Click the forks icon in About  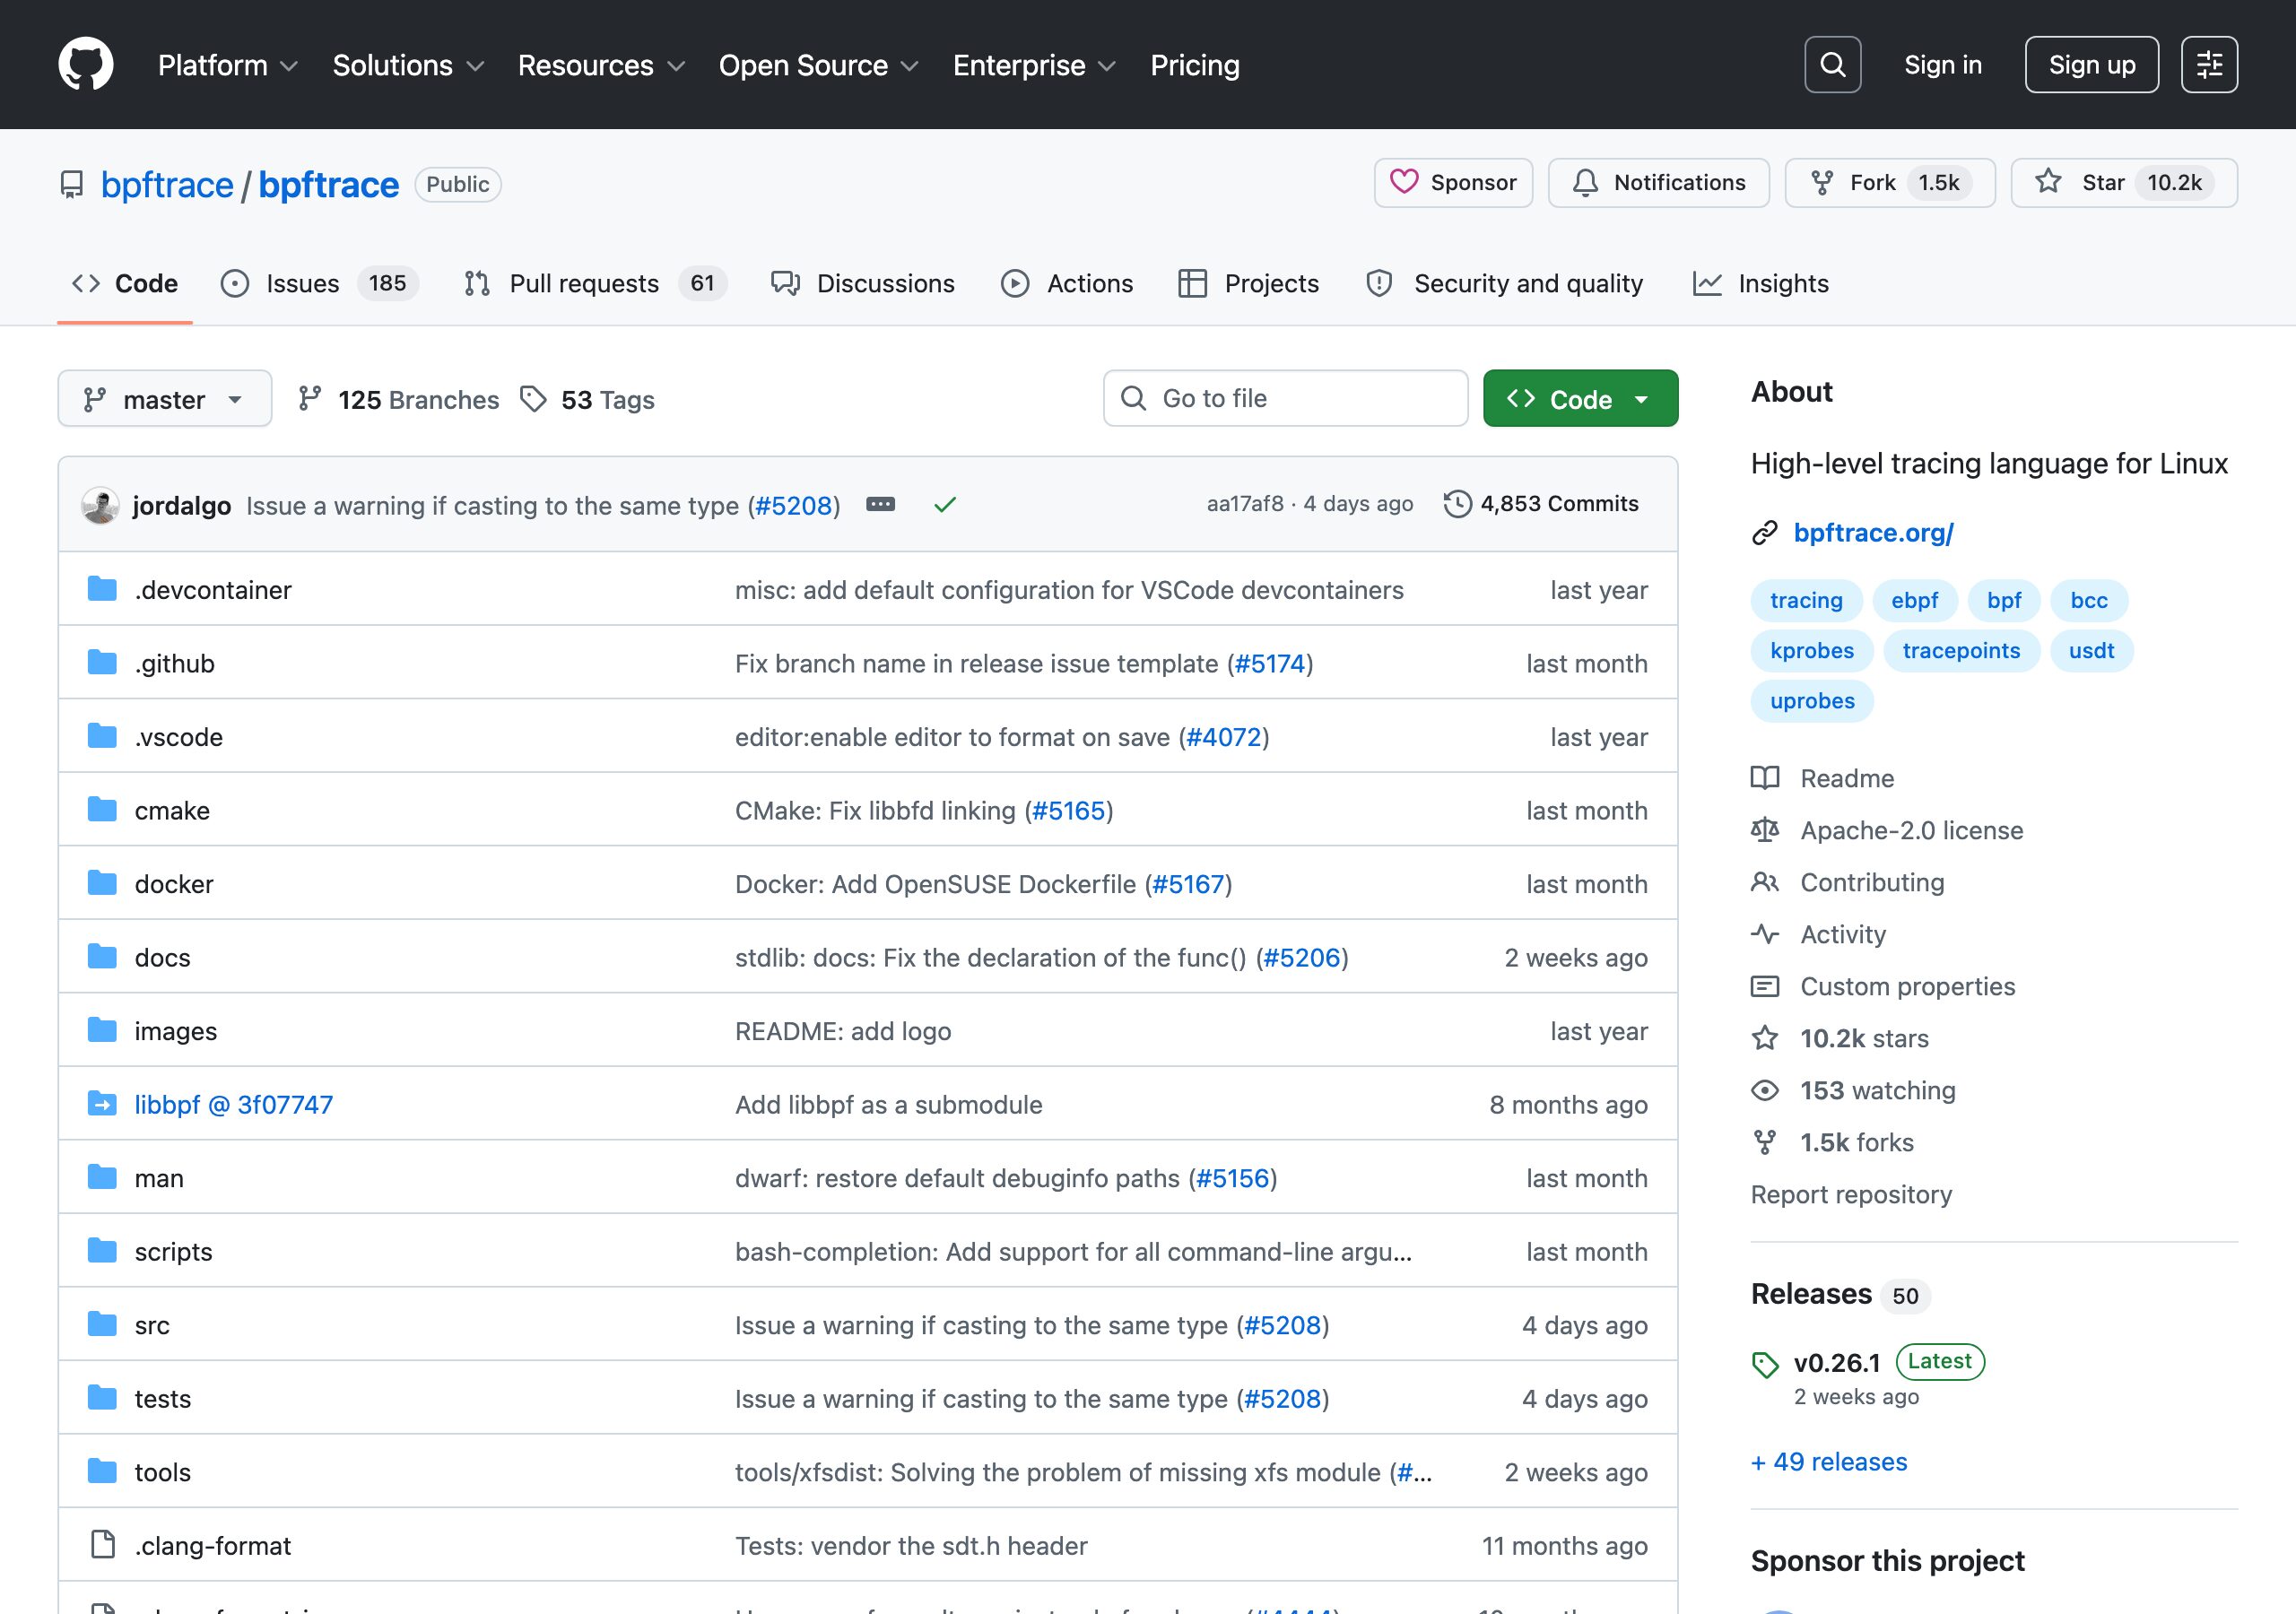tap(1765, 1142)
